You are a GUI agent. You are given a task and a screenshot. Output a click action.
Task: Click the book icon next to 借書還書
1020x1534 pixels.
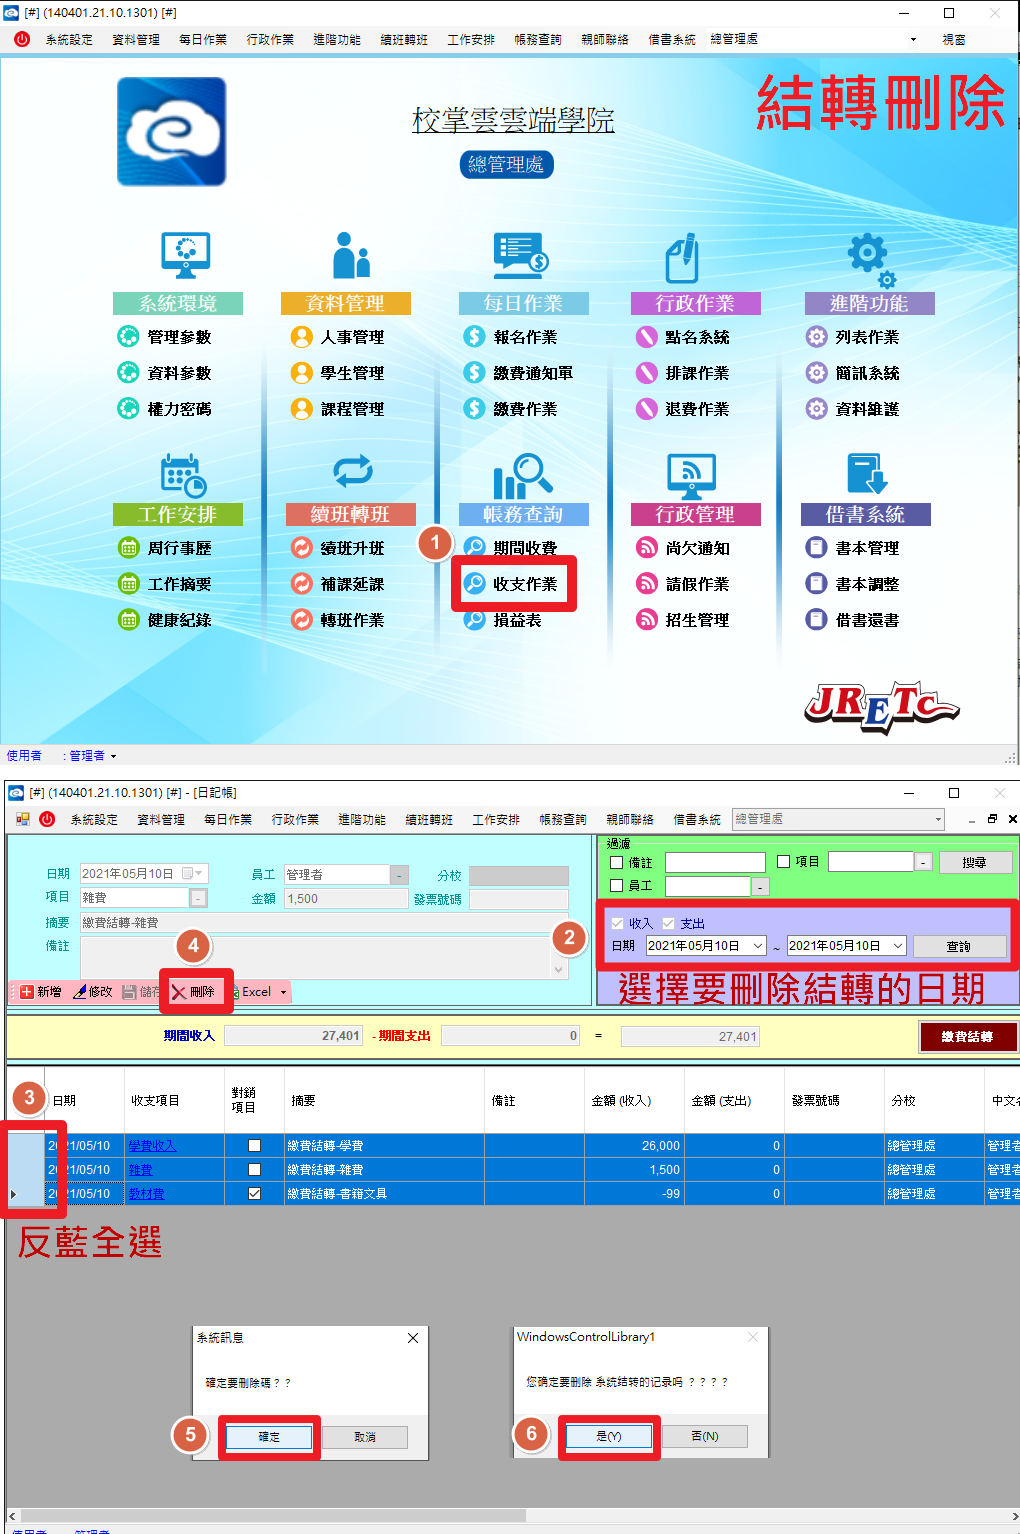coord(816,620)
